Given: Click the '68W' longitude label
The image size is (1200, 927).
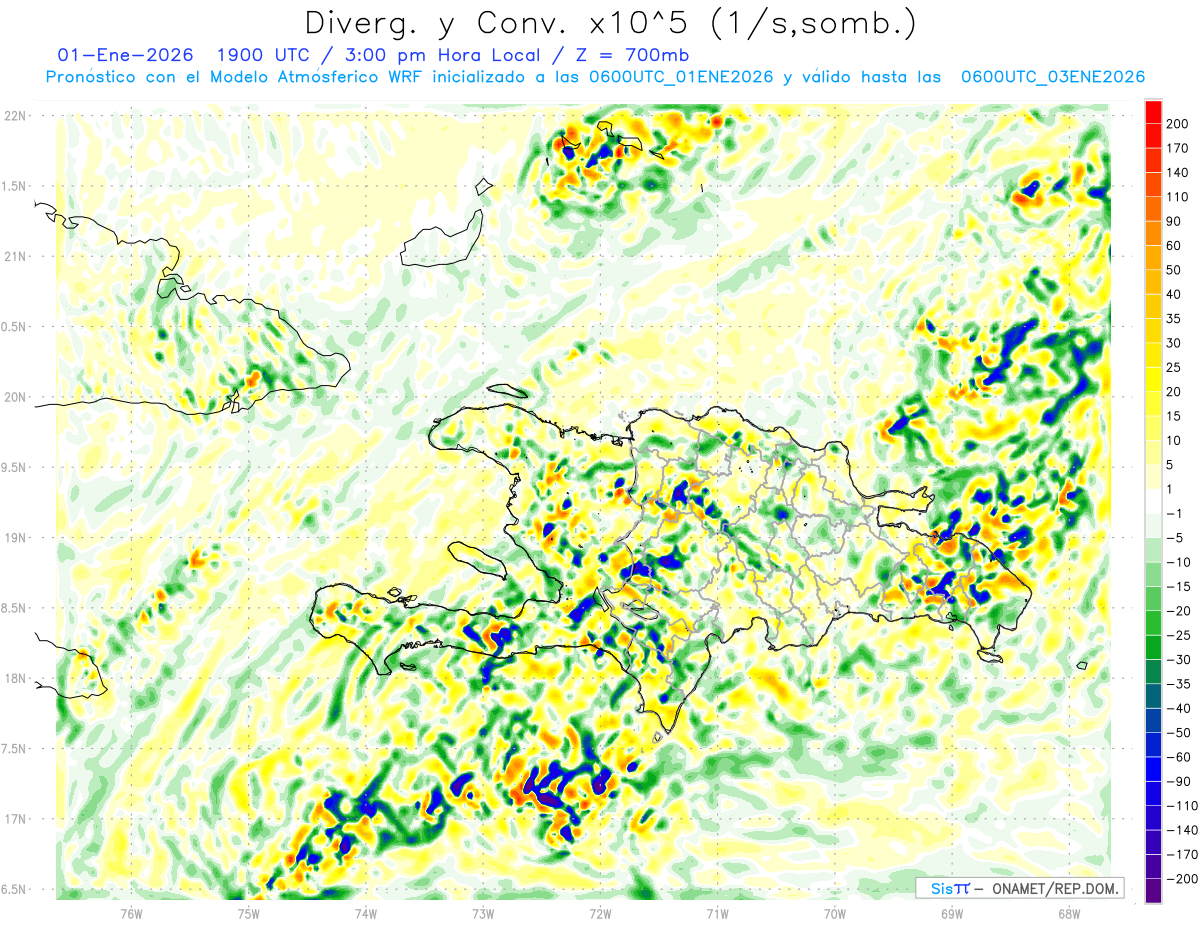Looking at the screenshot, I should [x=1069, y=913].
